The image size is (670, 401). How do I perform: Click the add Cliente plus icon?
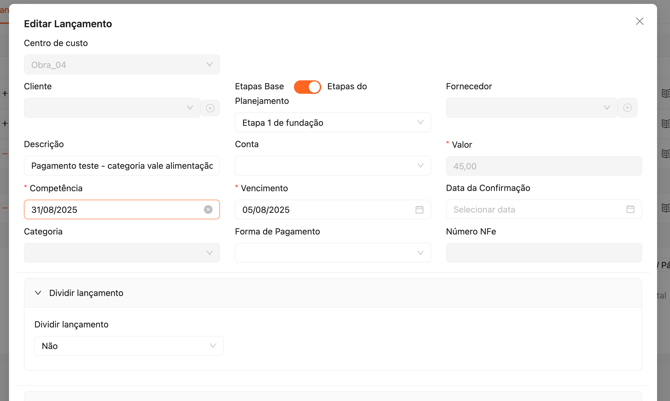pyautogui.click(x=210, y=108)
